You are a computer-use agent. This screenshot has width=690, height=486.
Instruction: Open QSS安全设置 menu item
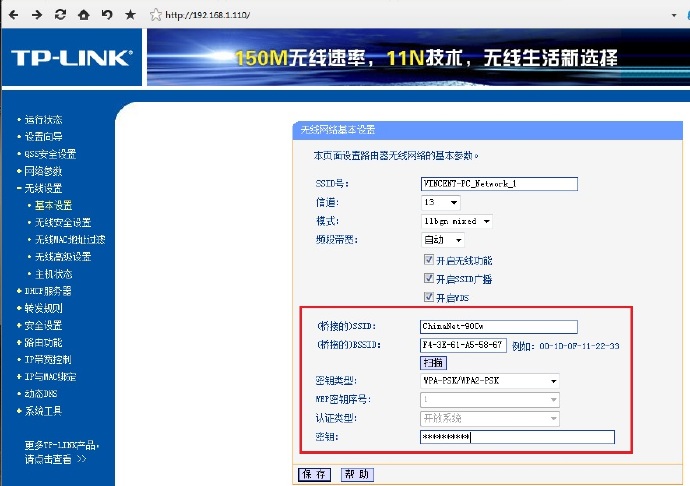point(50,154)
